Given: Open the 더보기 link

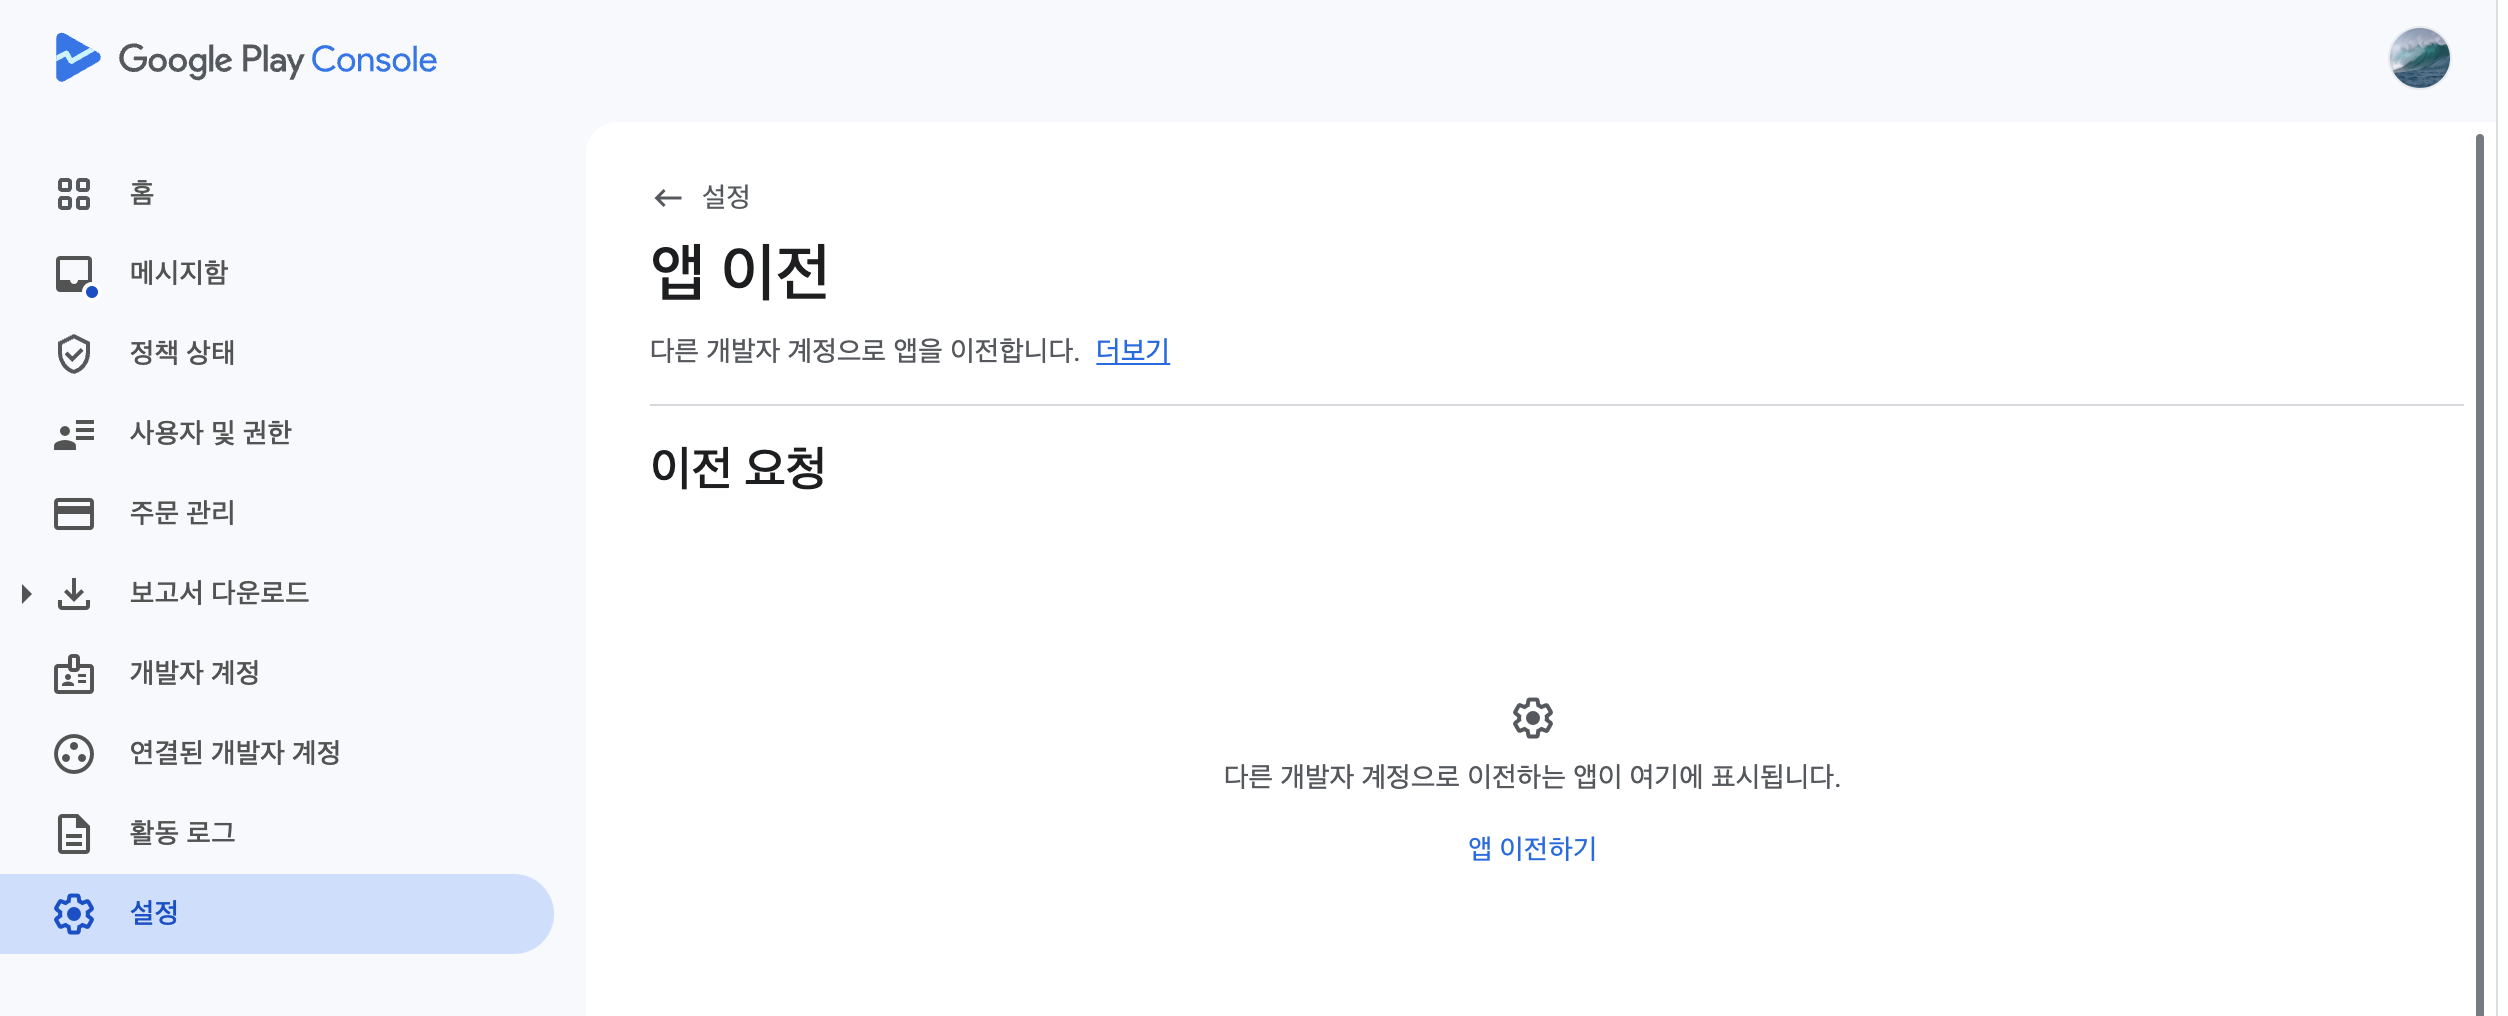Looking at the screenshot, I should (1133, 351).
